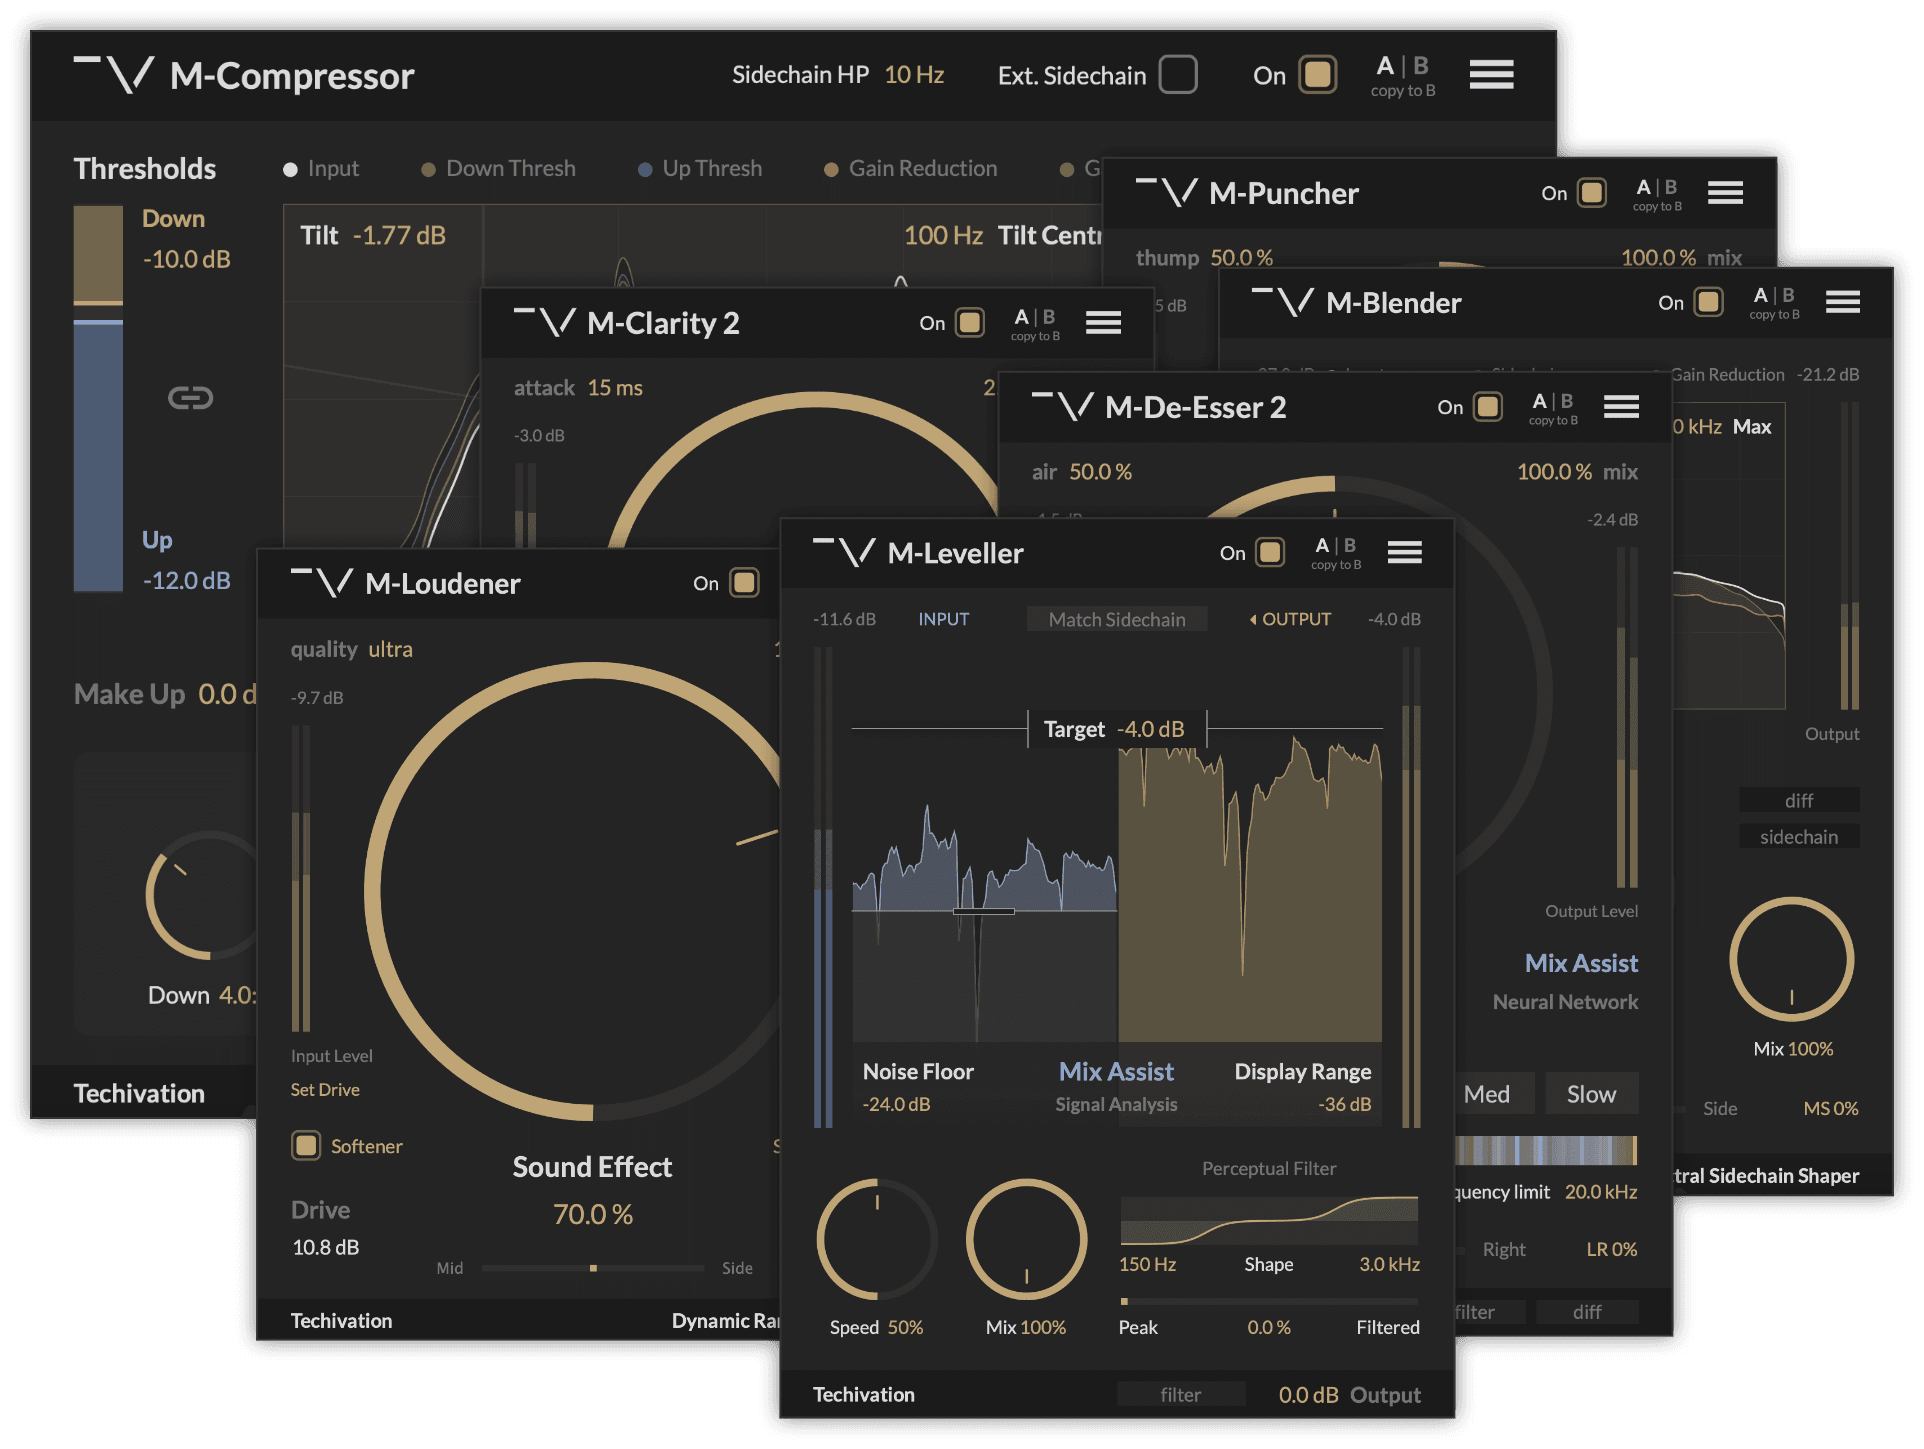Open M-De-Esser 2 hamburger menu

pos(1621,406)
